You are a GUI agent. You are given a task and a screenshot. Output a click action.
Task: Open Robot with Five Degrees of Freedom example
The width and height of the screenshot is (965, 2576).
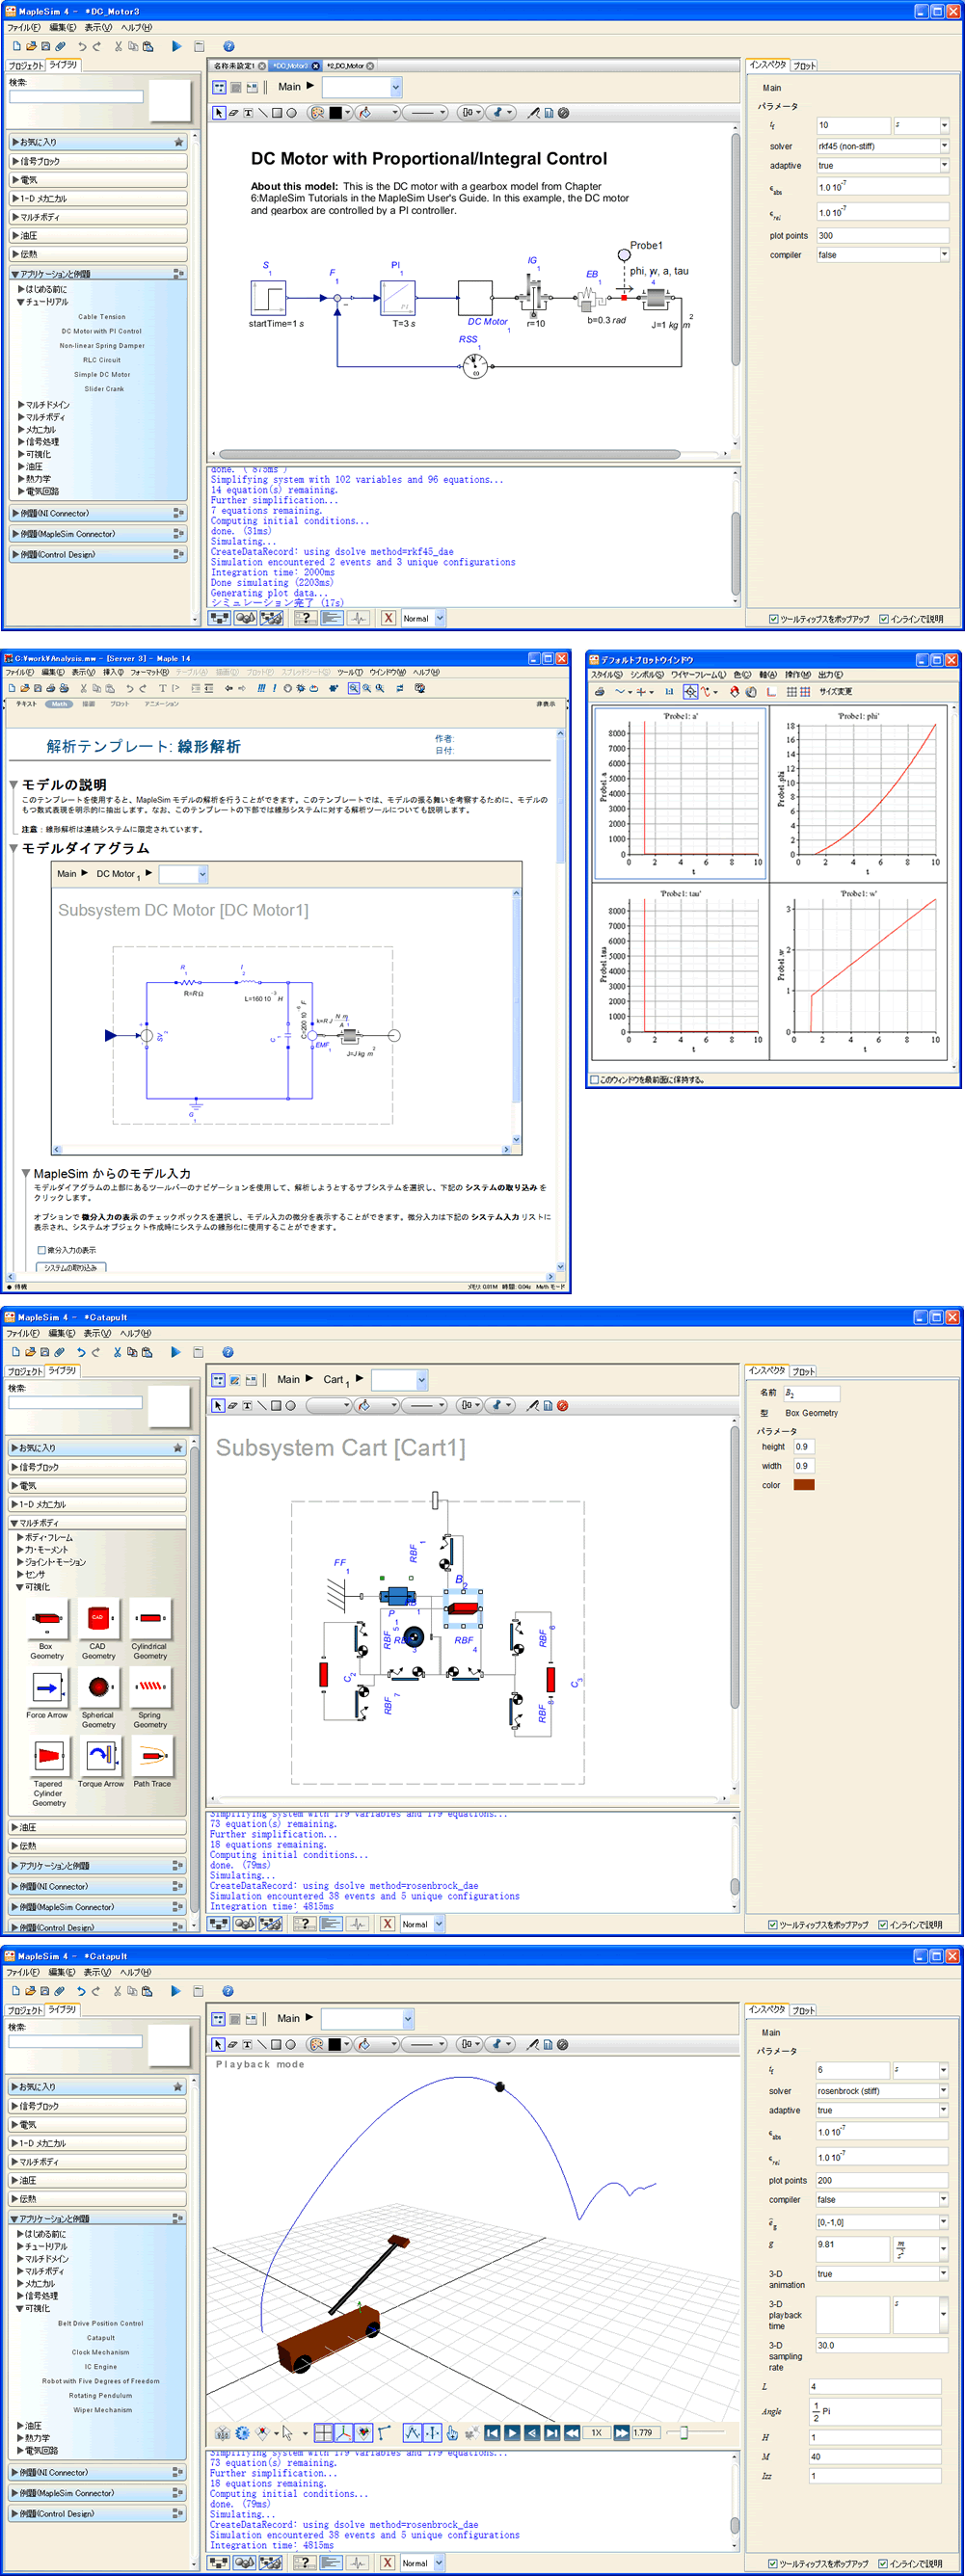coord(100,2381)
